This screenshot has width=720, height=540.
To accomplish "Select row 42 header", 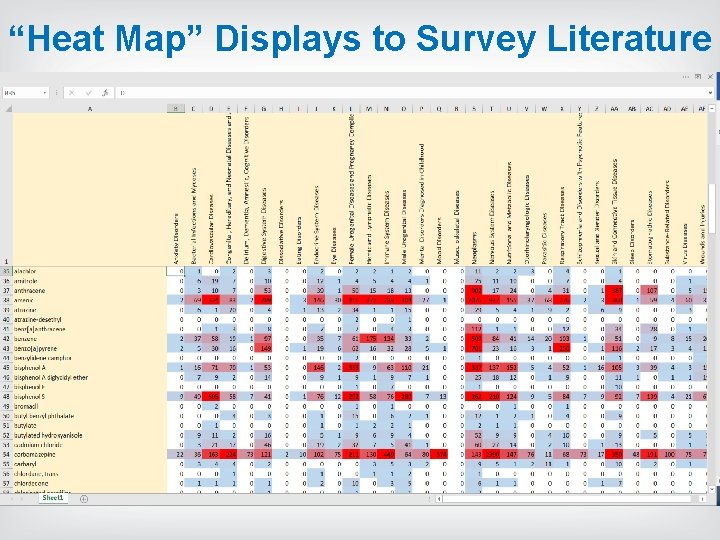I will 6,339.
